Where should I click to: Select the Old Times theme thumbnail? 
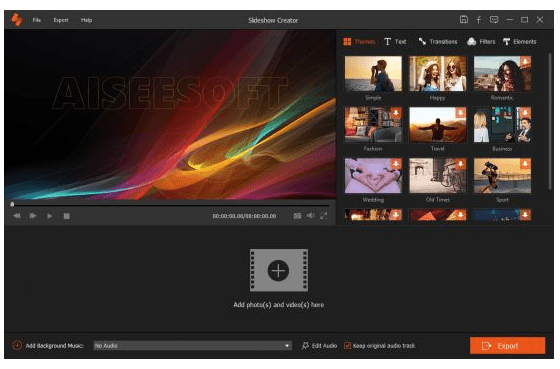[x=438, y=176]
